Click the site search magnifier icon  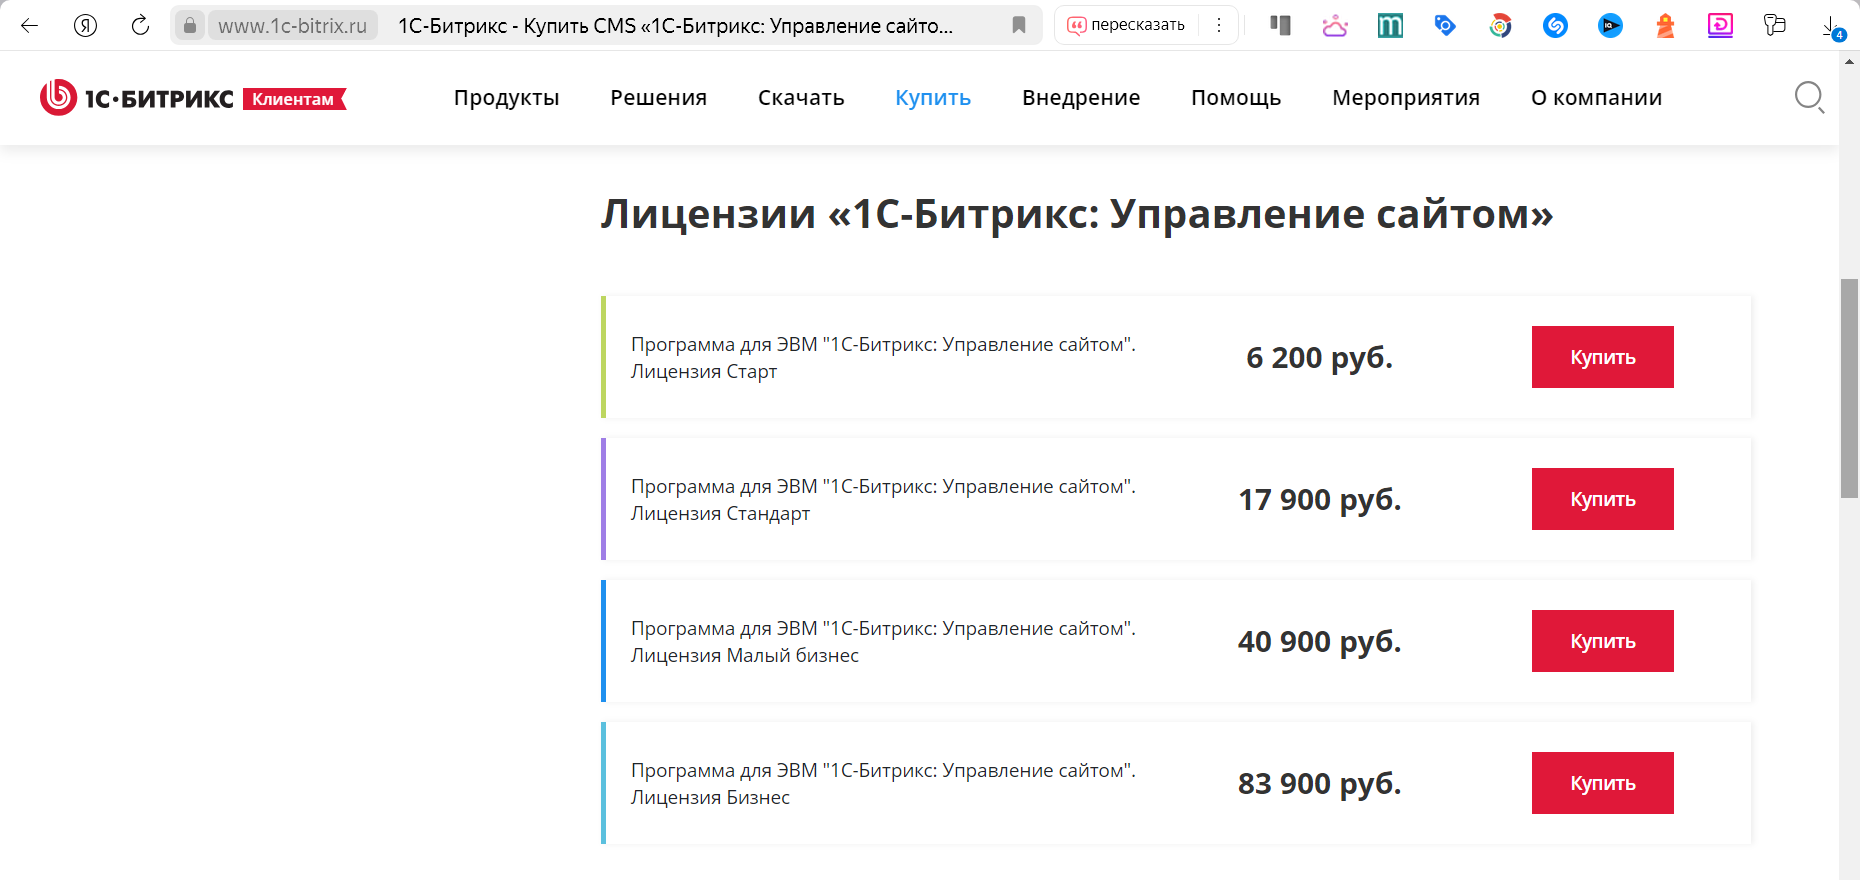(x=1809, y=97)
